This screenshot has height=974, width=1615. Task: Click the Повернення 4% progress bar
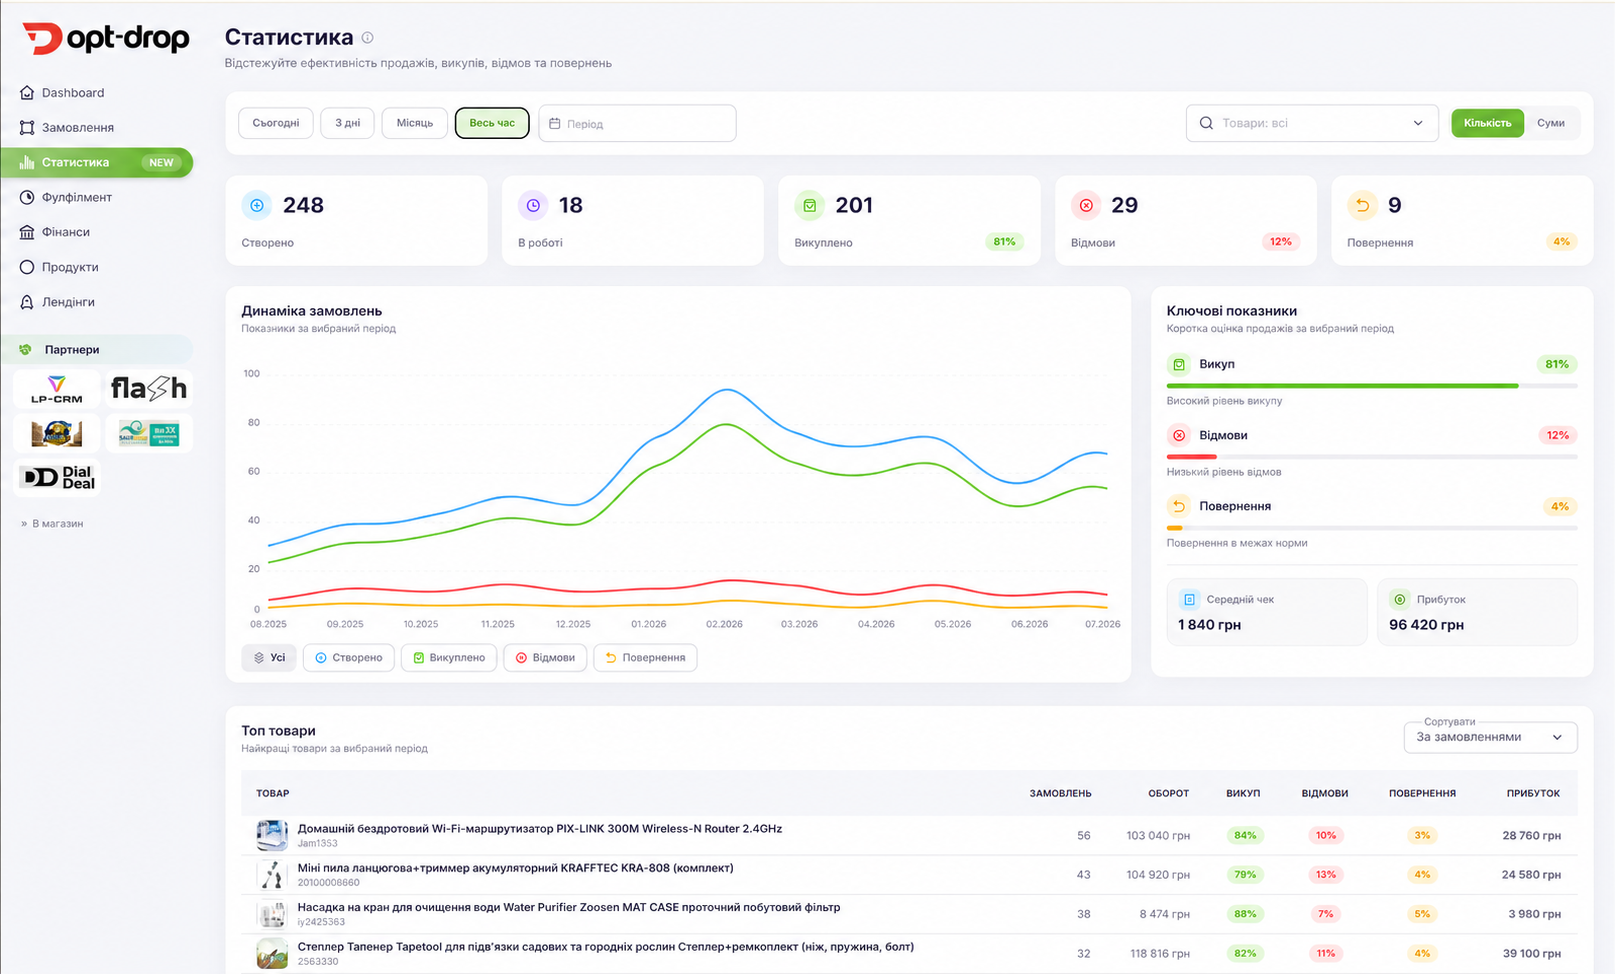click(x=1372, y=528)
